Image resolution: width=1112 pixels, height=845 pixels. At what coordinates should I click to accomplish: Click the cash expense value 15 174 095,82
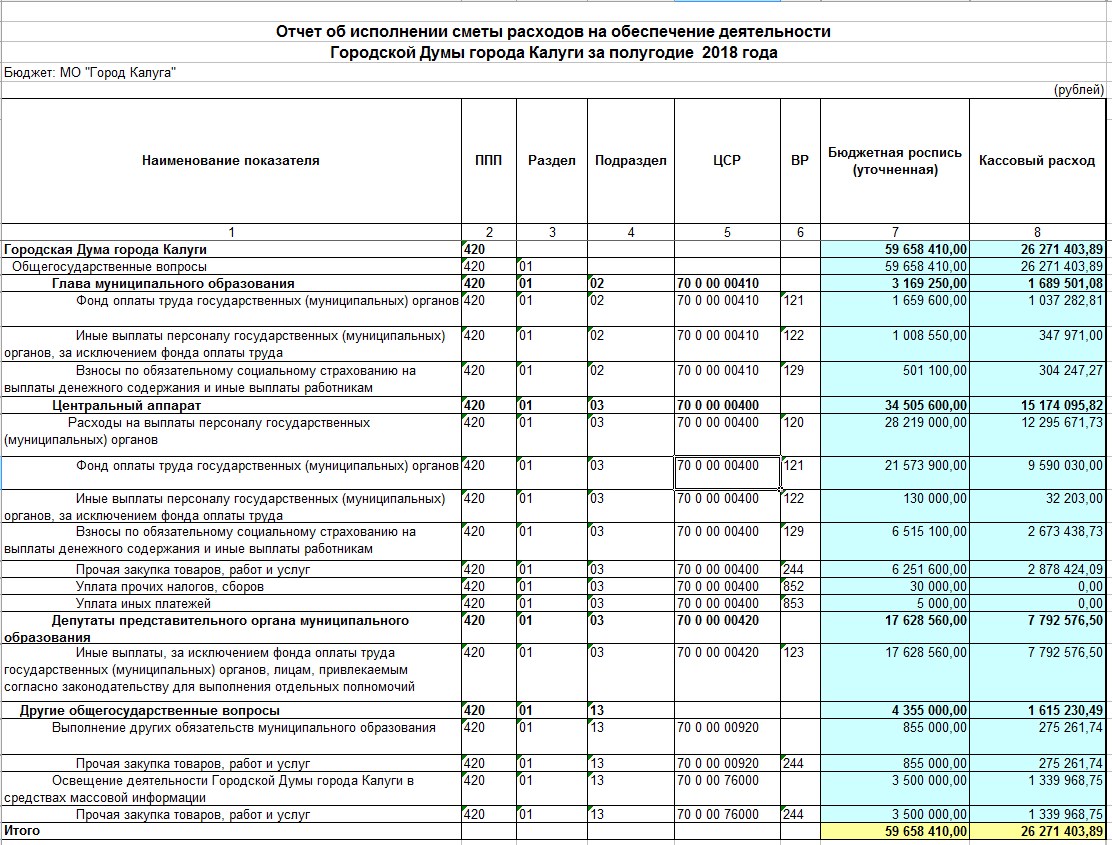1037,405
